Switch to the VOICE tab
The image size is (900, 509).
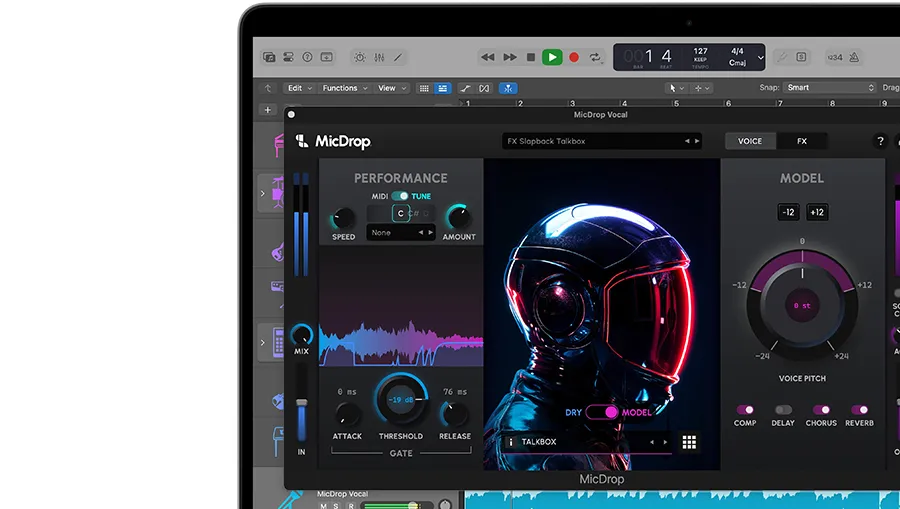click(750, 141)
